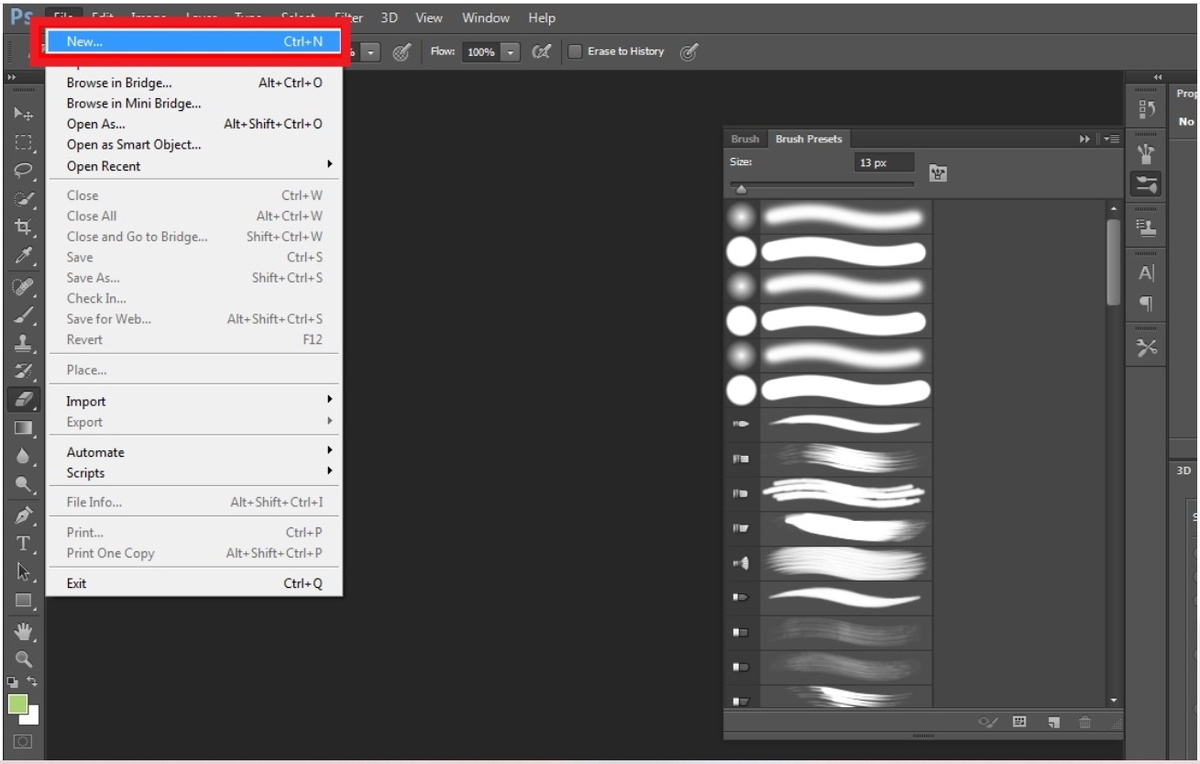Switch to the Brush tab
Viewport: 1200px width, 764px height.
pos(745,139)
